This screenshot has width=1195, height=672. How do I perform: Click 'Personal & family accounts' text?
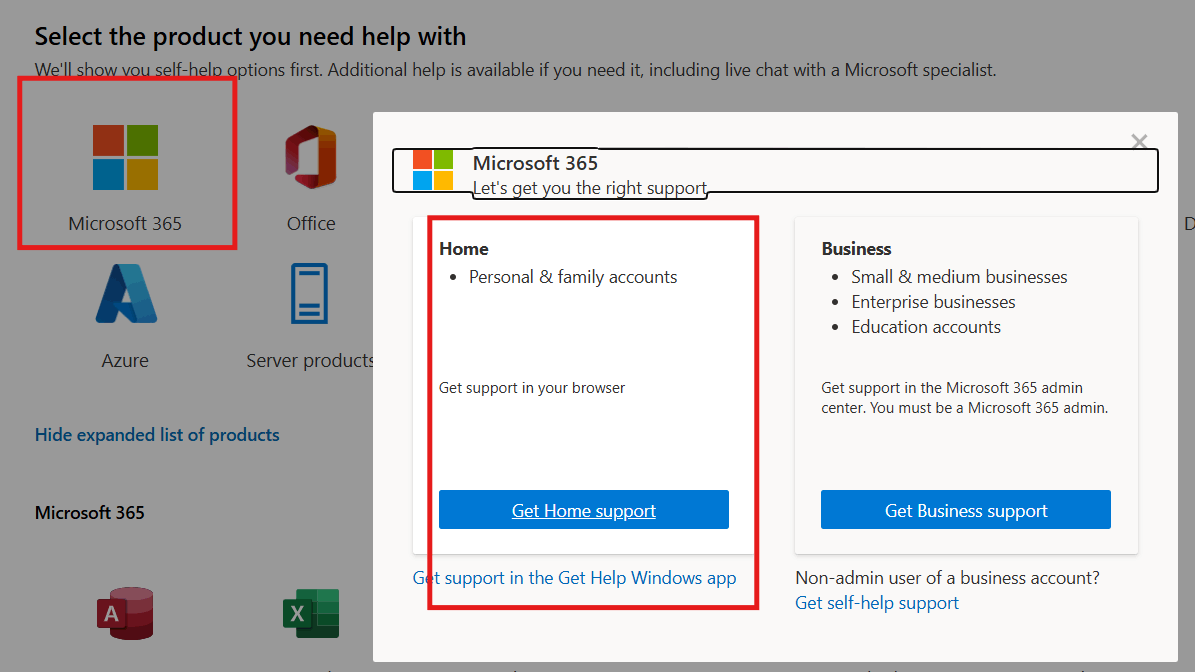tap(573, 277)
